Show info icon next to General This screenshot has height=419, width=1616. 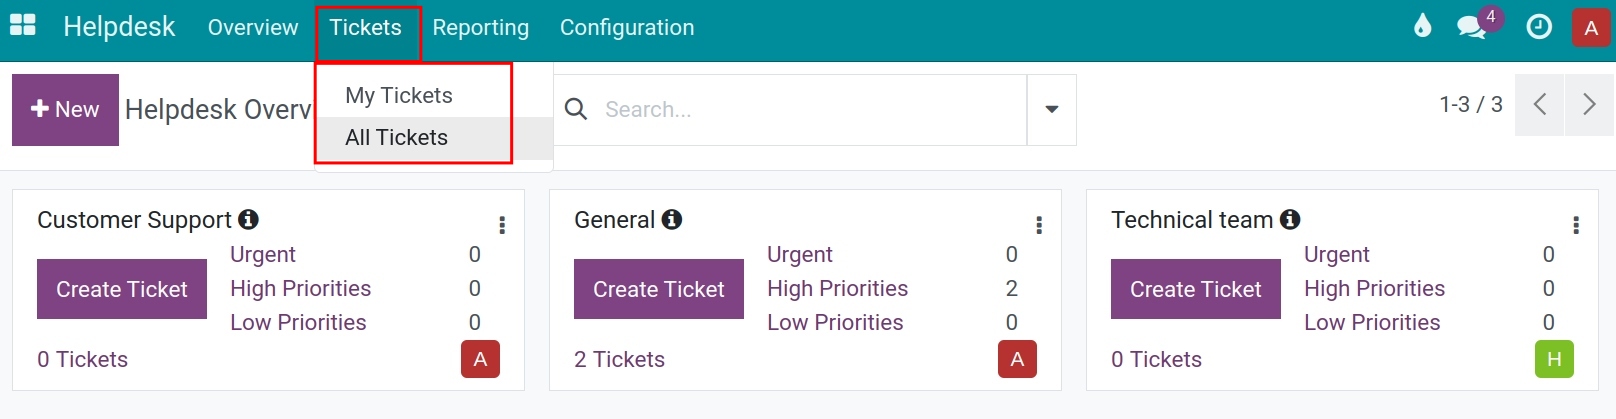[672, 219]
